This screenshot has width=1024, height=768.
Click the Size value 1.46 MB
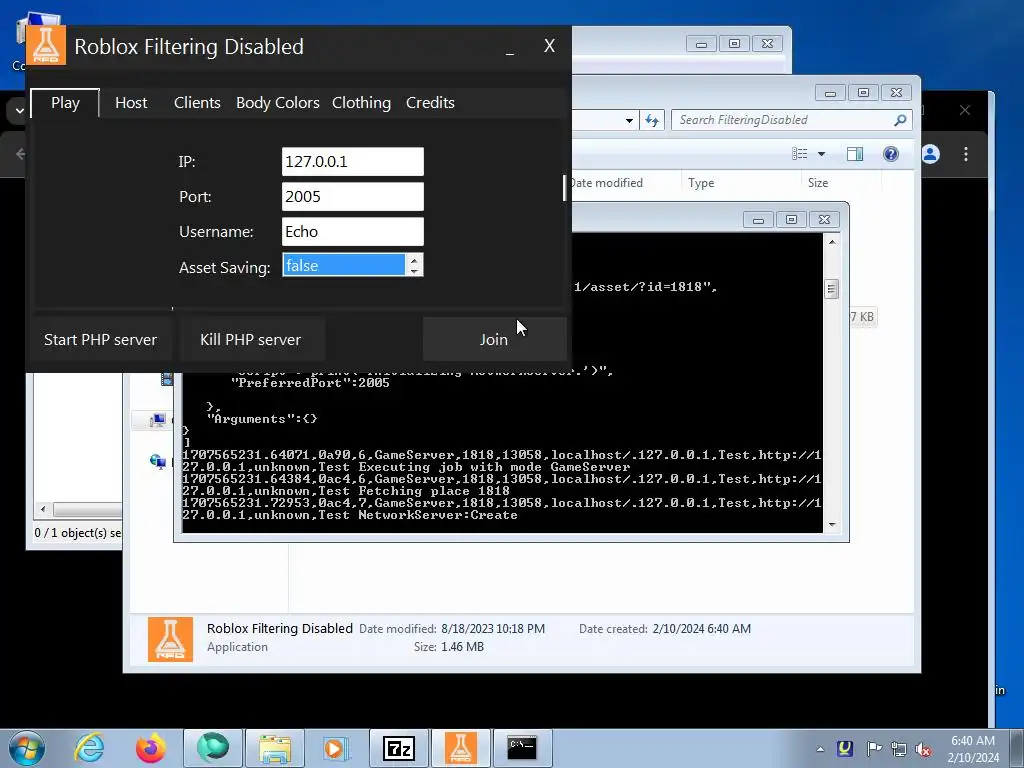pos(462,647)
